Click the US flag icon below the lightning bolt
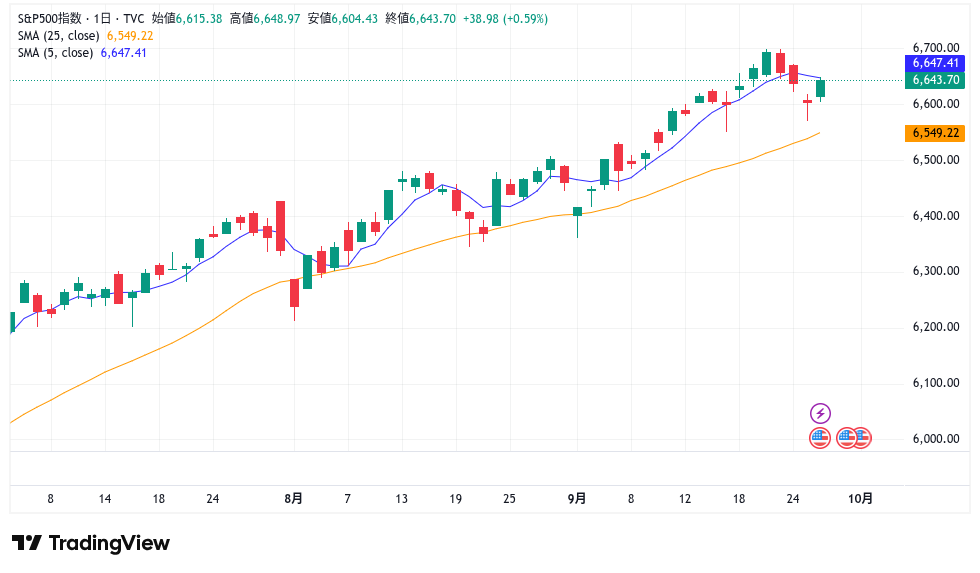Image resolution: width=980 pixels, height=573 pixels. (x=820, y=437)
